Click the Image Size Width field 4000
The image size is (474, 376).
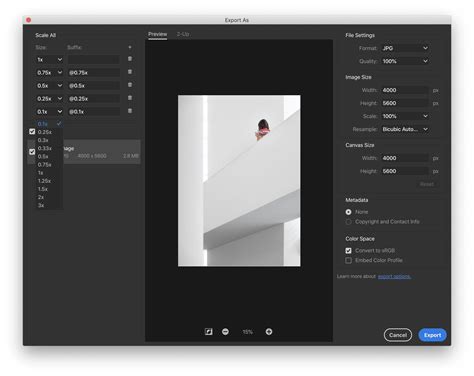coord(405,90)
